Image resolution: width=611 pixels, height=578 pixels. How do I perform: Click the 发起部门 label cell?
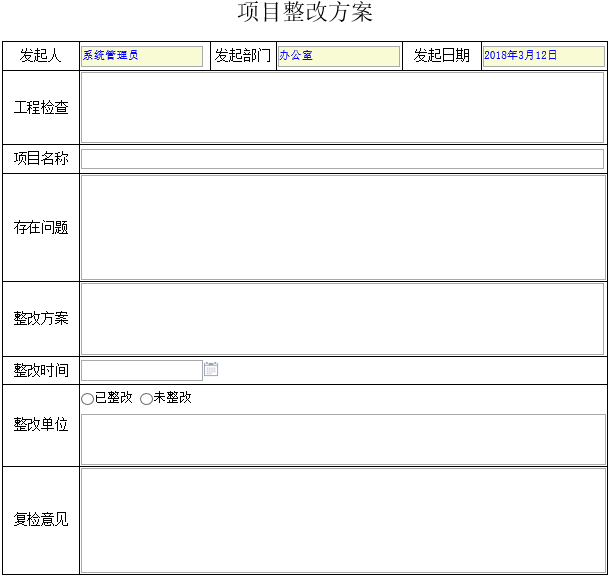pos(243,56)
